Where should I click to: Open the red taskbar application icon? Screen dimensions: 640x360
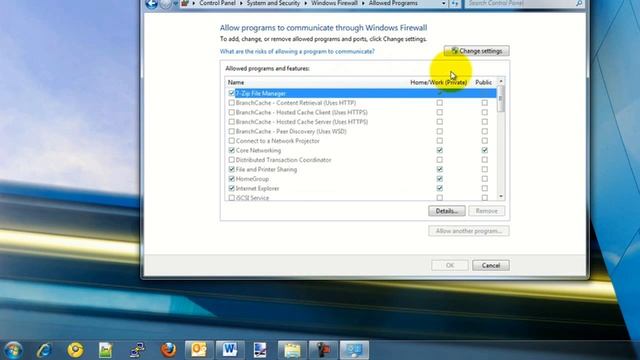323,351
